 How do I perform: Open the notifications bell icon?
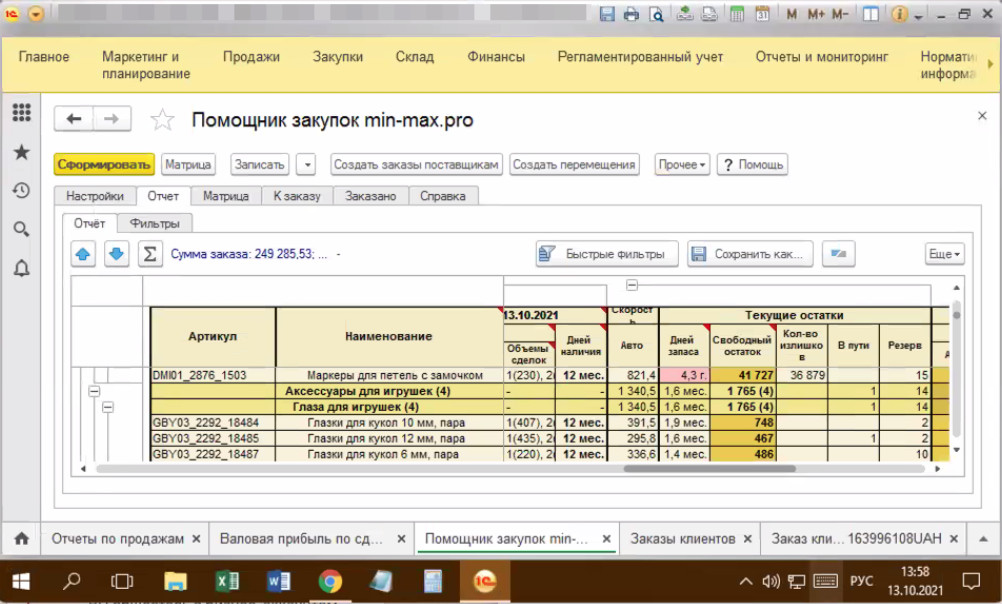(x=21, y=268)
